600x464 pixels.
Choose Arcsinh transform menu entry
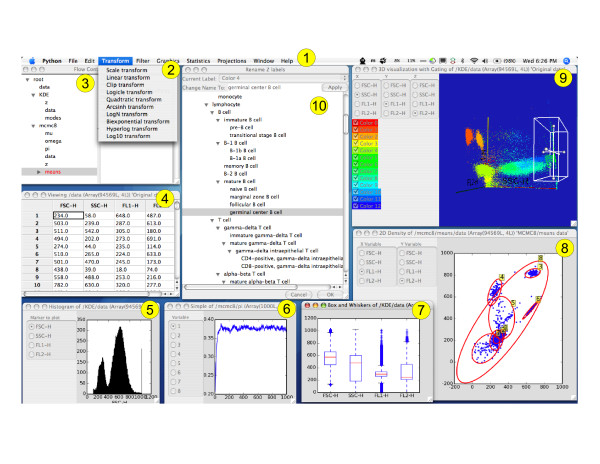pyautogui.click(x=130, y=107)
